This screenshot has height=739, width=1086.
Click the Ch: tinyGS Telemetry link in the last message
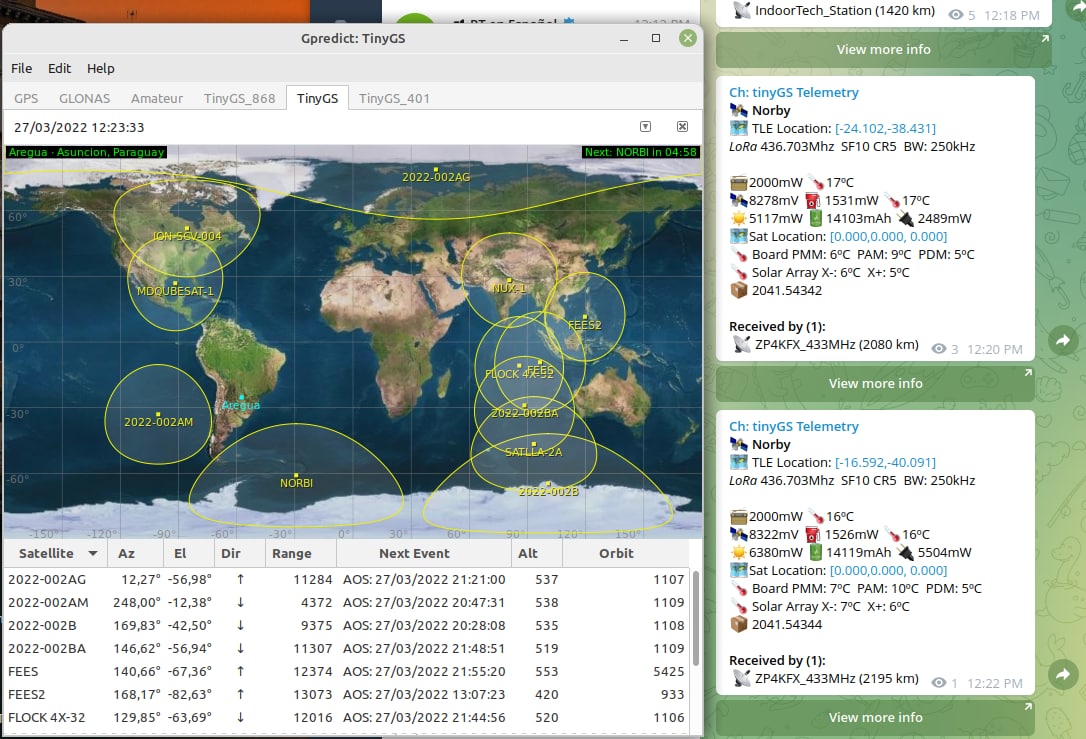(793, 426)
